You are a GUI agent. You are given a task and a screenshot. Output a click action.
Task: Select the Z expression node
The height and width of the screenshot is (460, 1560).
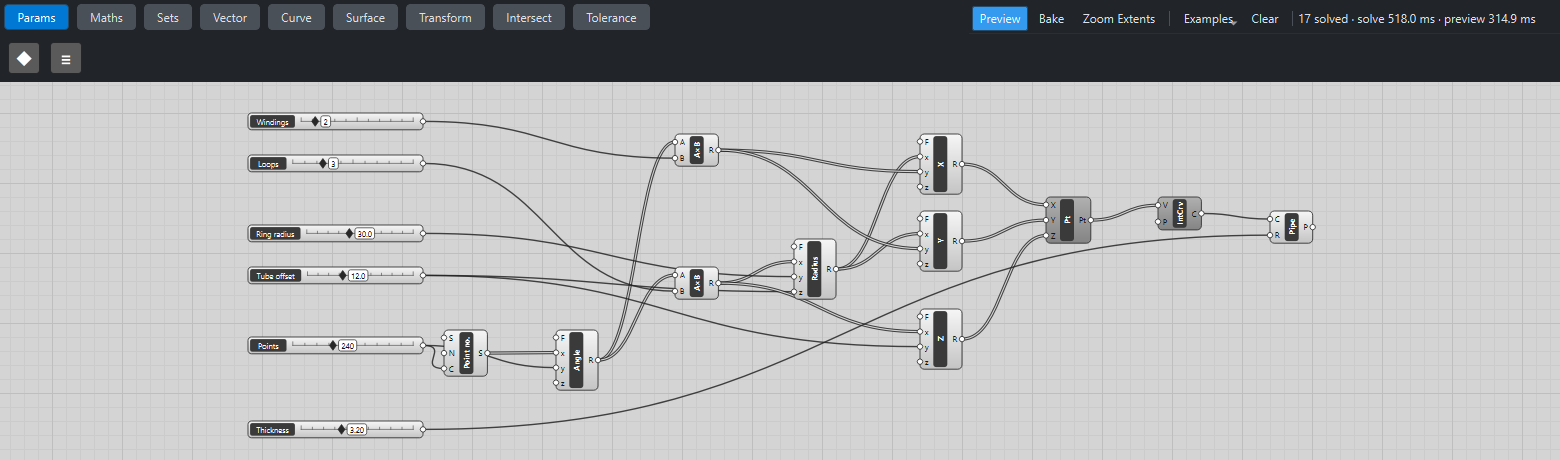tap(940, 339)
